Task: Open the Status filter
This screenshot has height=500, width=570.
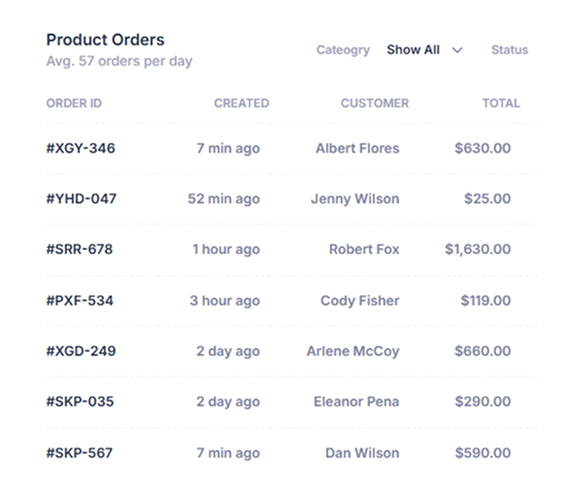Action: tap(509, 50)
